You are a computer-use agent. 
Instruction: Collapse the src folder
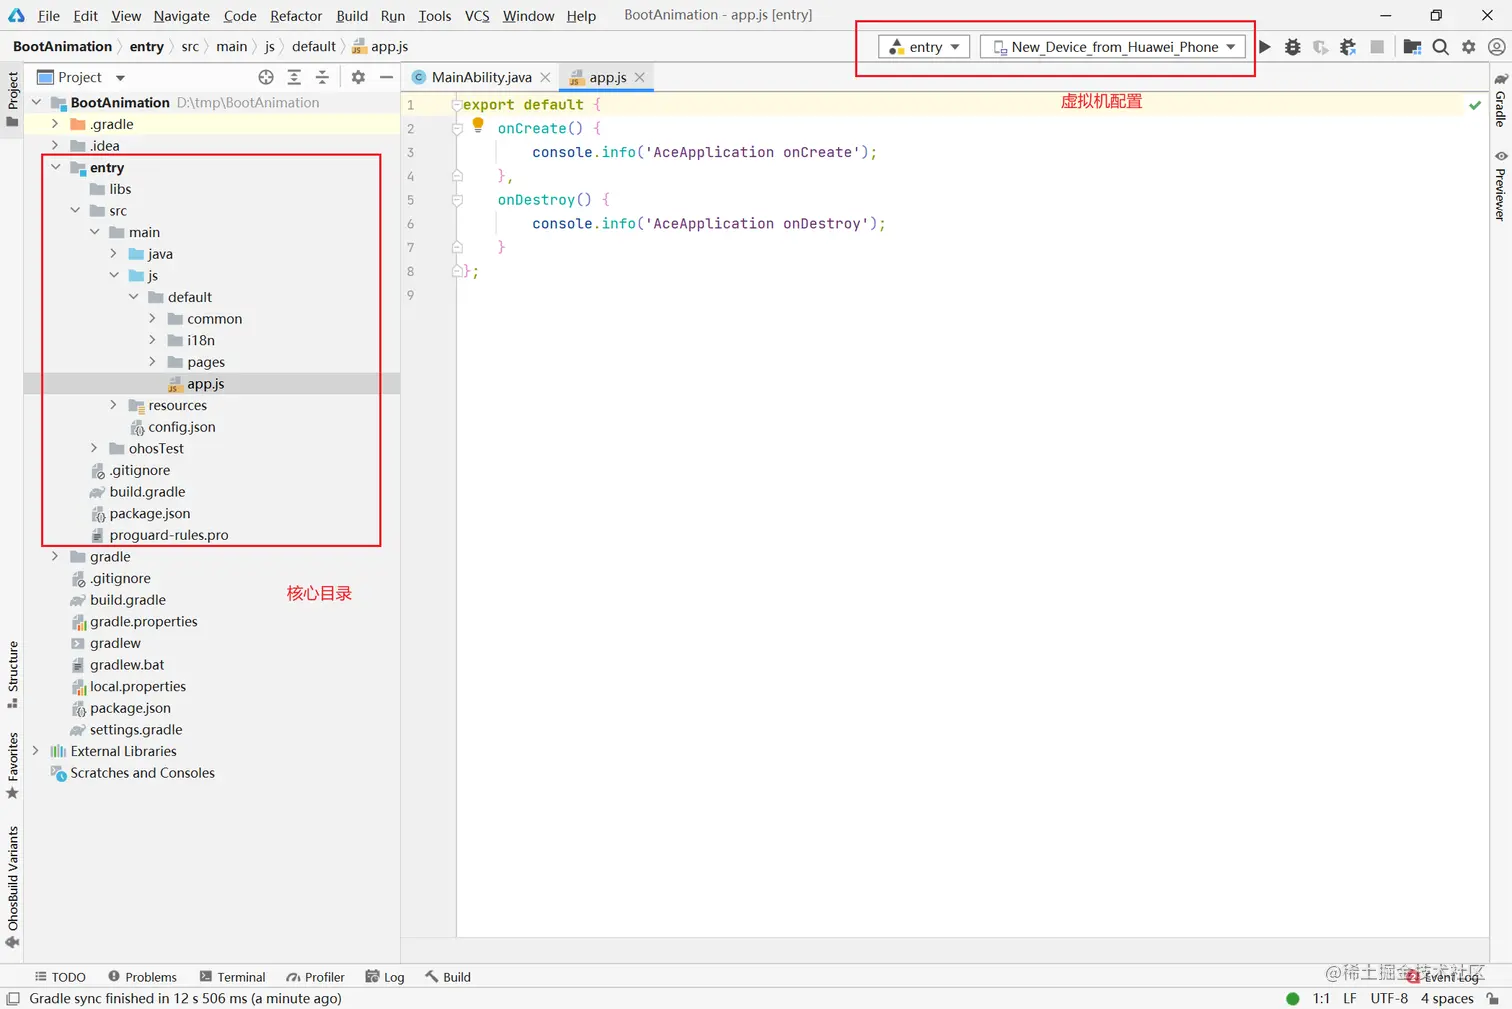[75, 210]
